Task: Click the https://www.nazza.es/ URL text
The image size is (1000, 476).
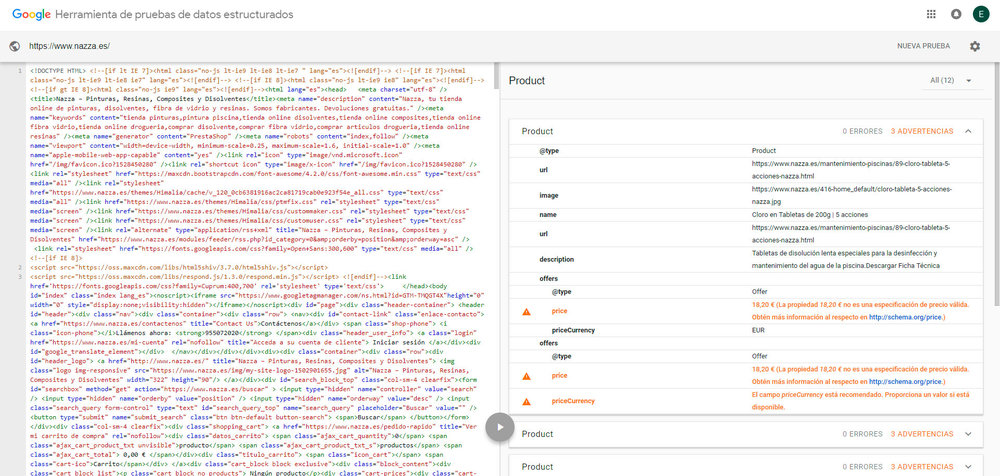Action: pyautogui.click(x=69, y=46)
